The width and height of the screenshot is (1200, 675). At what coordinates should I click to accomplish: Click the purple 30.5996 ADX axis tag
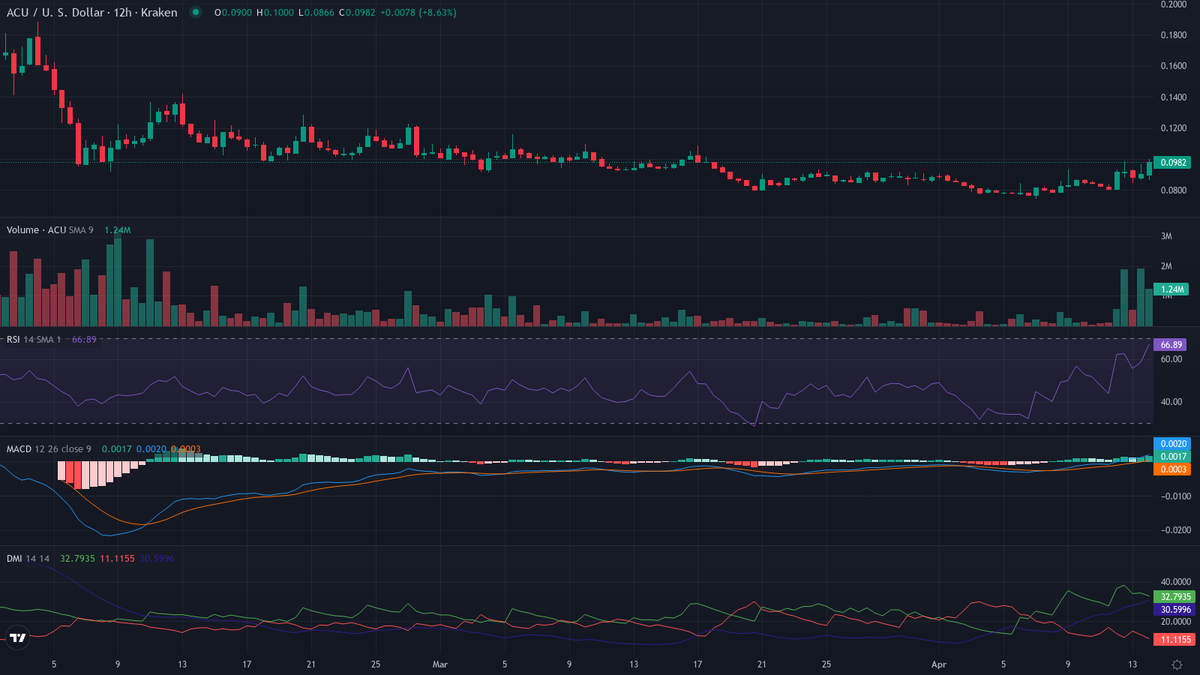[x=1173, y=609]
